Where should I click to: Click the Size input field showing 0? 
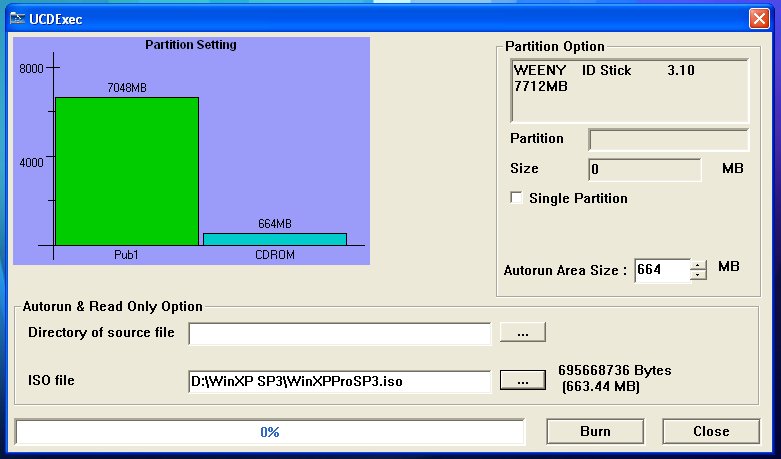tap(645, 169)
